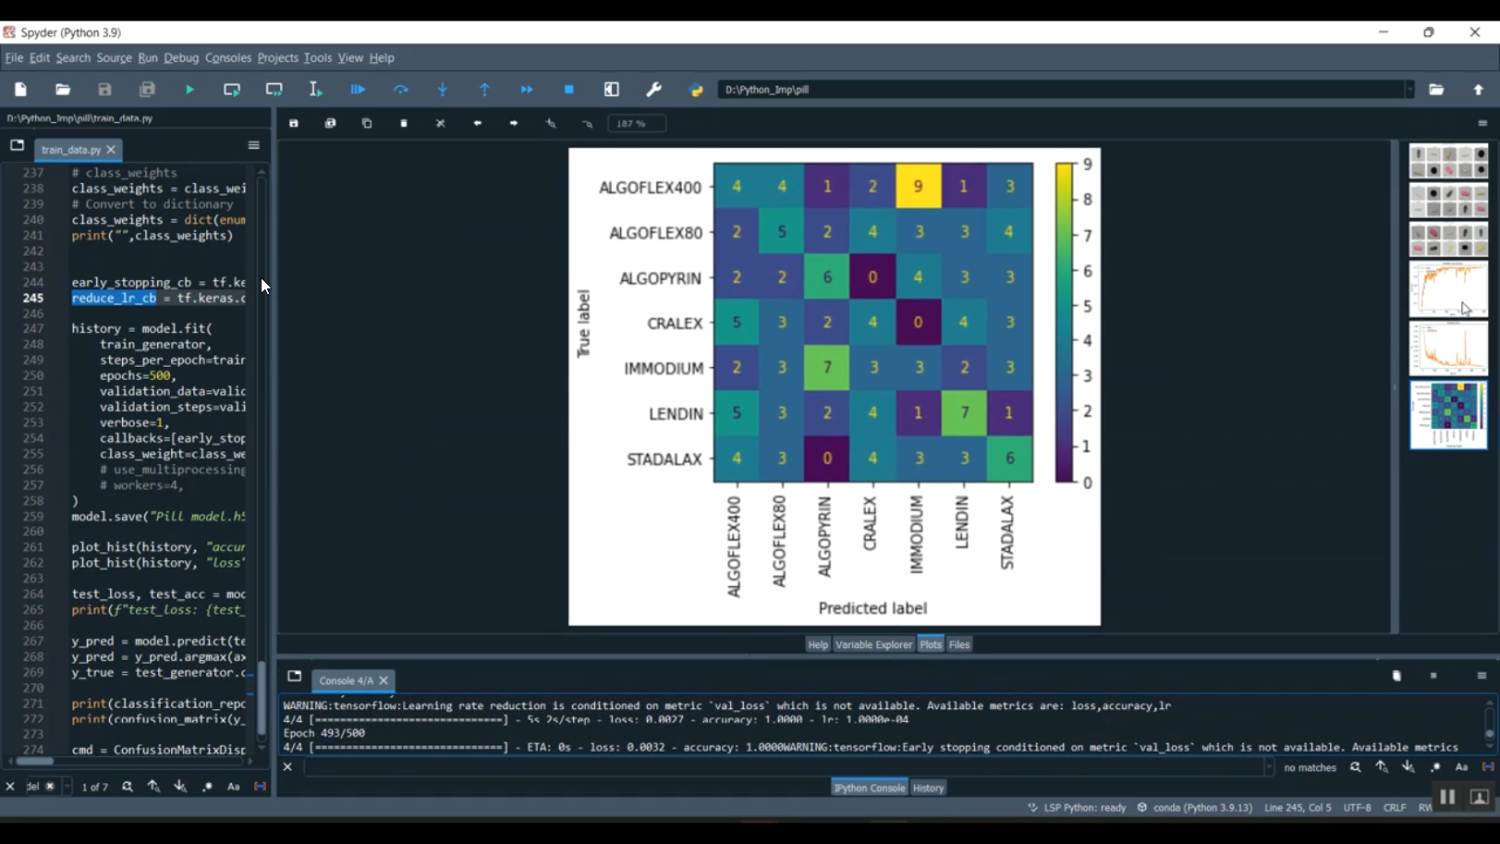This screenshot has width=1500, height=844.
Task: Open the PYTHONPATH manager Python icon
Action: 697,90
